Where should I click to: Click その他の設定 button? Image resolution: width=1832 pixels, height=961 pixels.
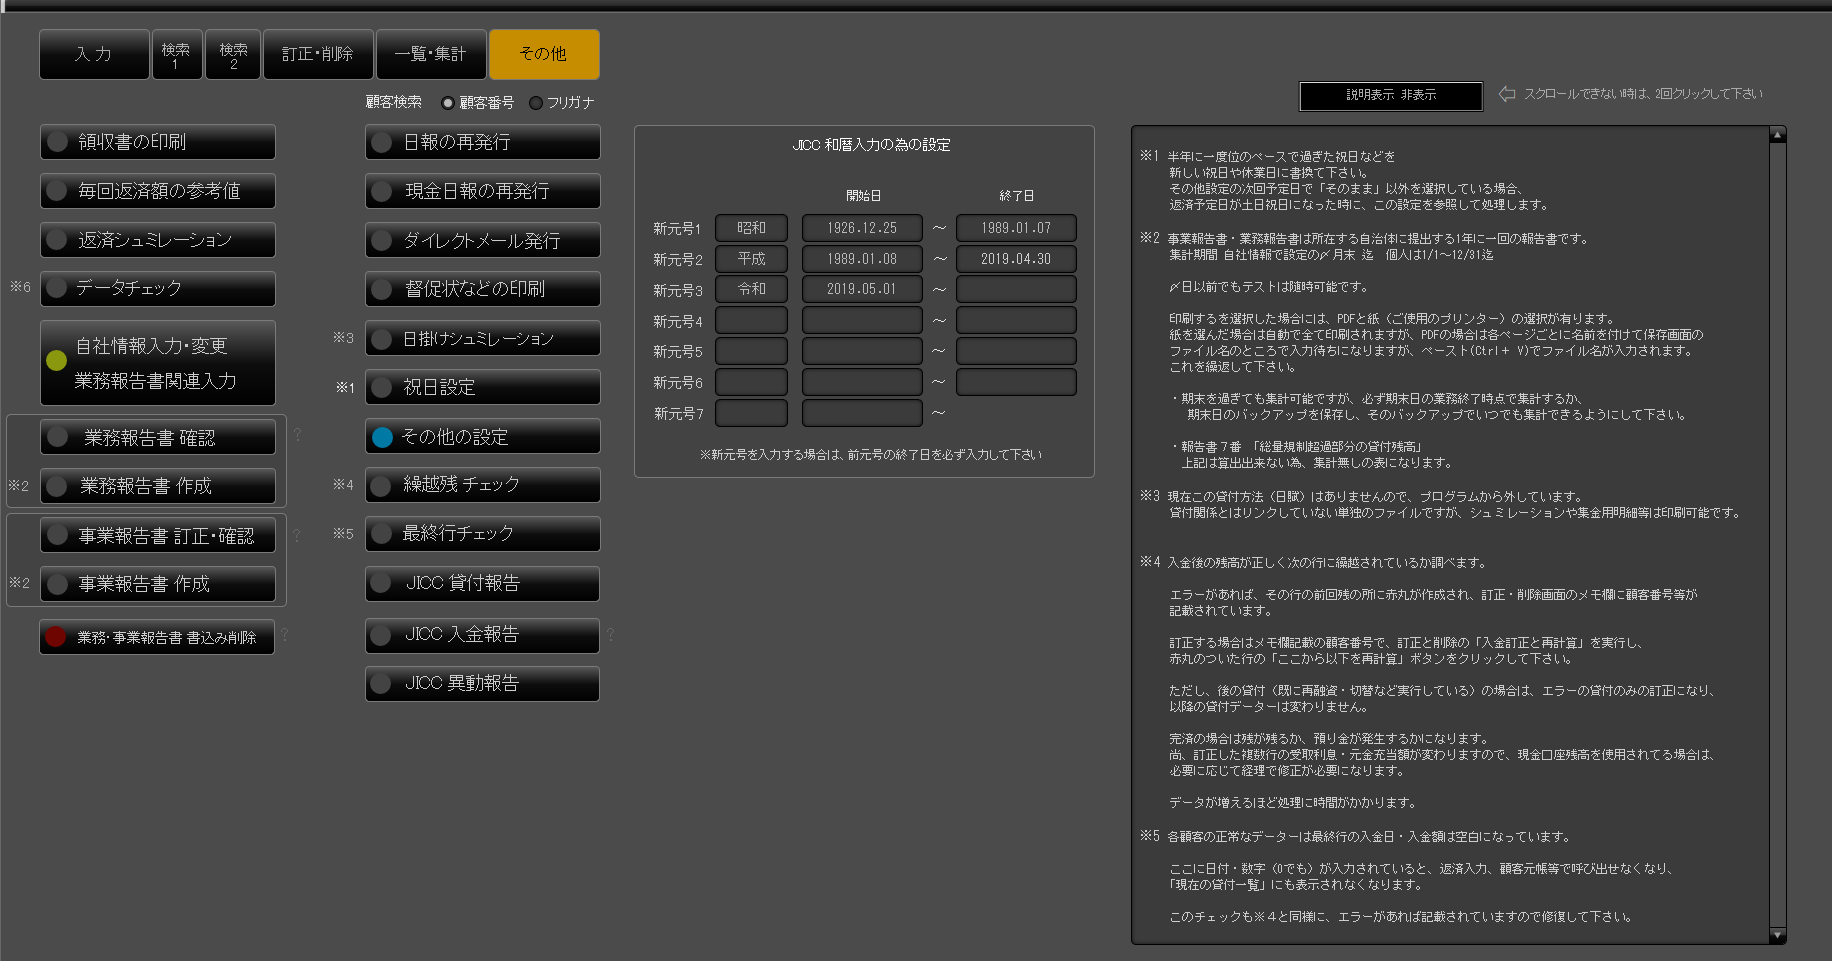click(483, 436)
